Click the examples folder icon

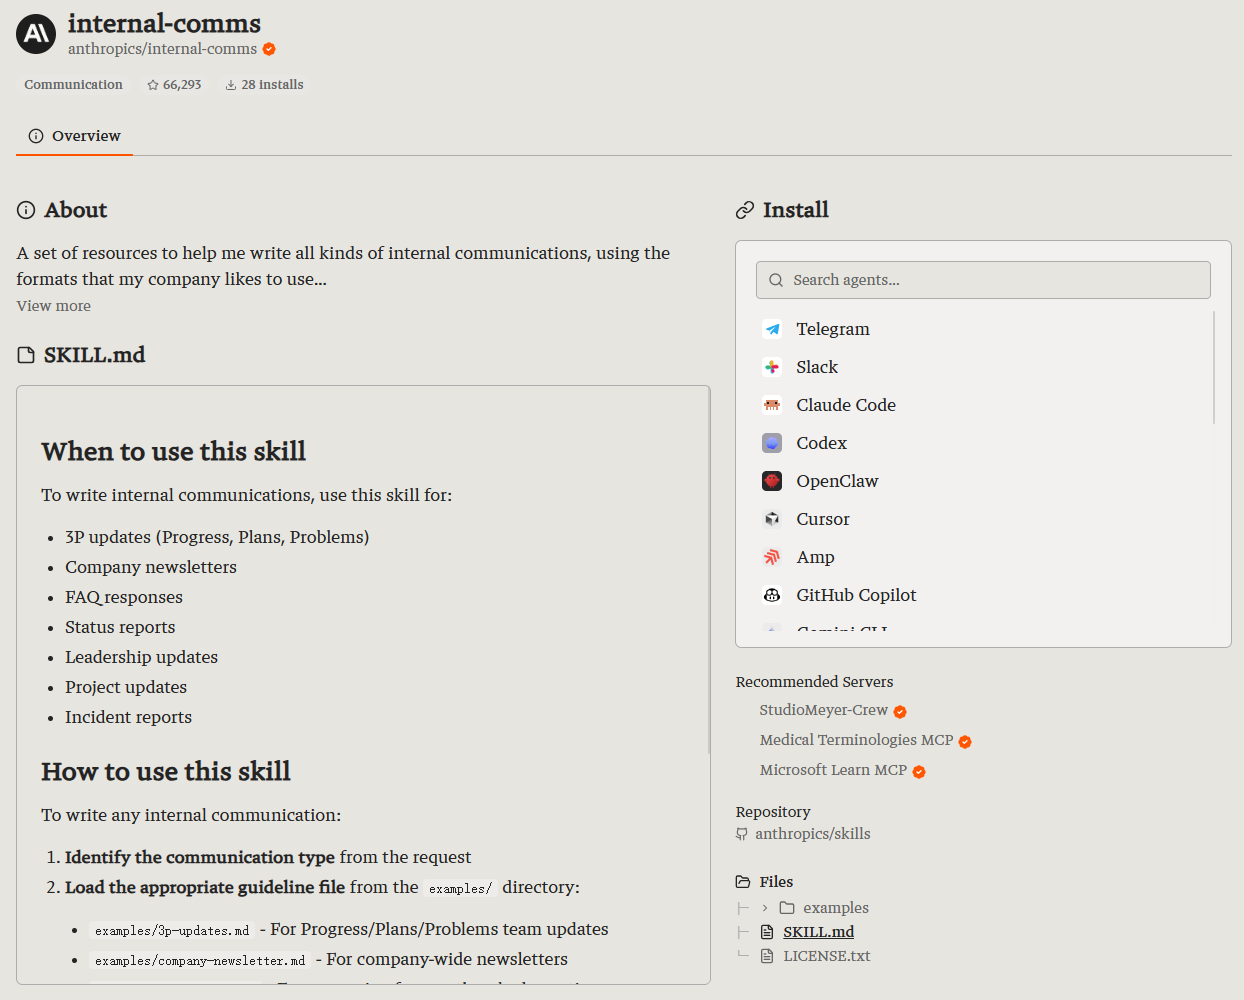point(787,908)
